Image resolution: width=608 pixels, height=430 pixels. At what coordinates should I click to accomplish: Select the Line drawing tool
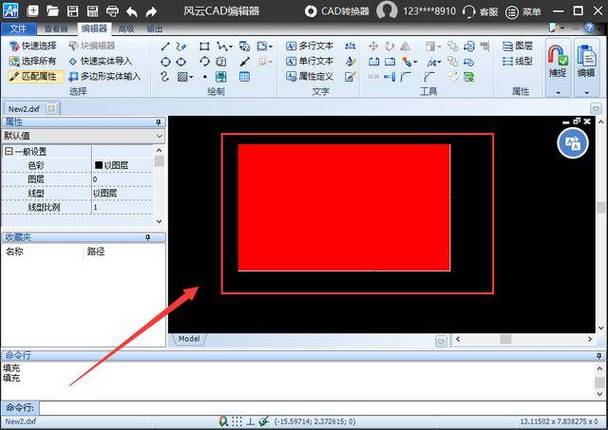[165, 47]
